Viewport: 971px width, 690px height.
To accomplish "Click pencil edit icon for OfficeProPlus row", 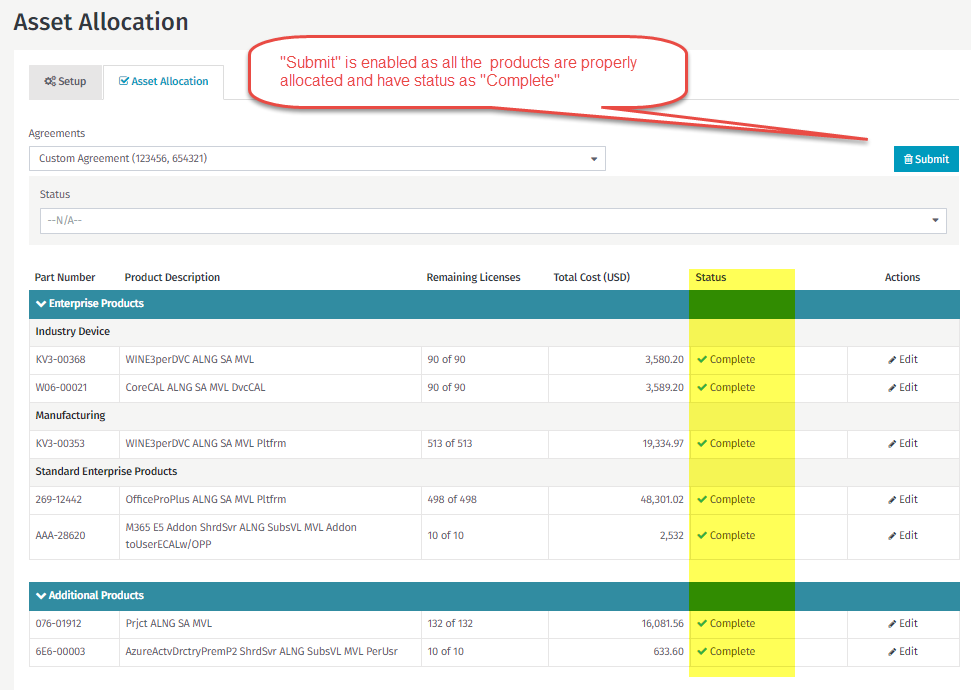I will (x=892, y=500).
